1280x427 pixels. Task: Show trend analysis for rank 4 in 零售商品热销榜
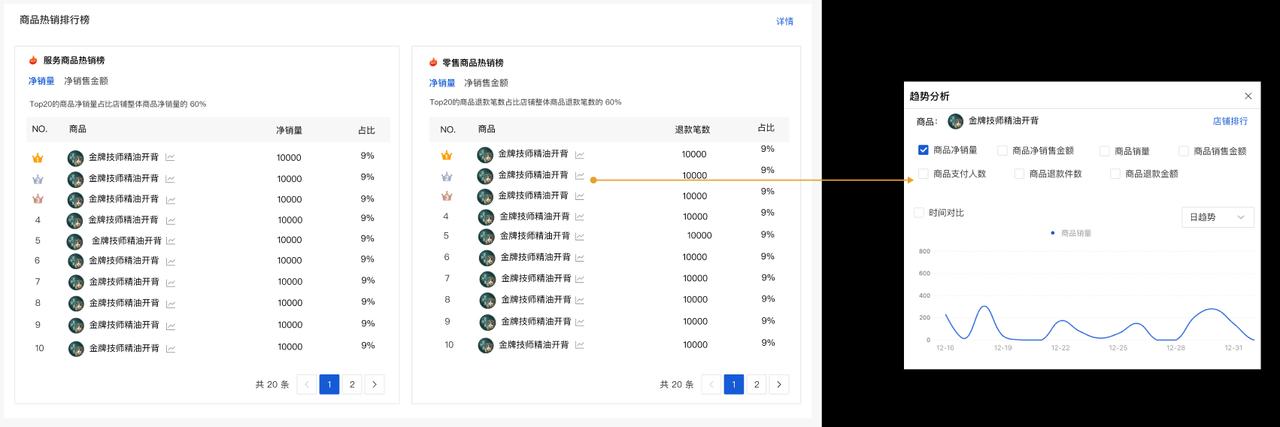click(580, 217)
